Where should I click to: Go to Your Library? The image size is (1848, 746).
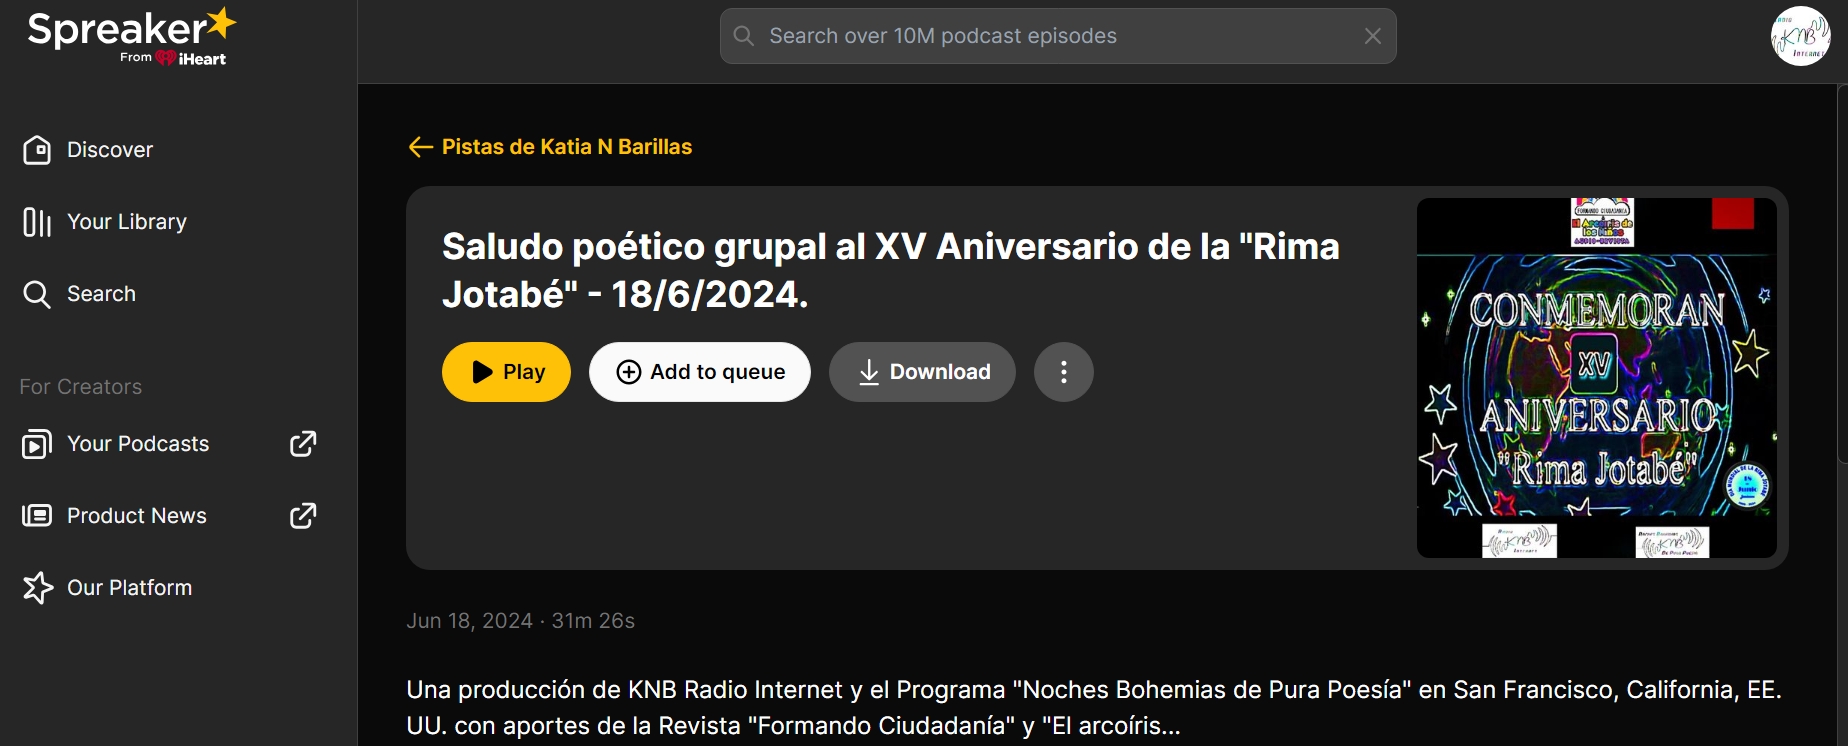105,222
